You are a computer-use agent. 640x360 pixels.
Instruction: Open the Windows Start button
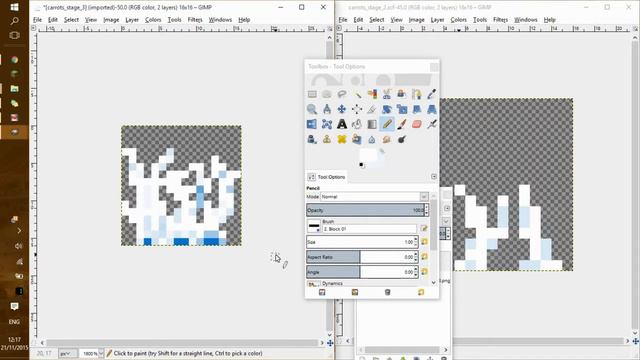click(14, 7)
